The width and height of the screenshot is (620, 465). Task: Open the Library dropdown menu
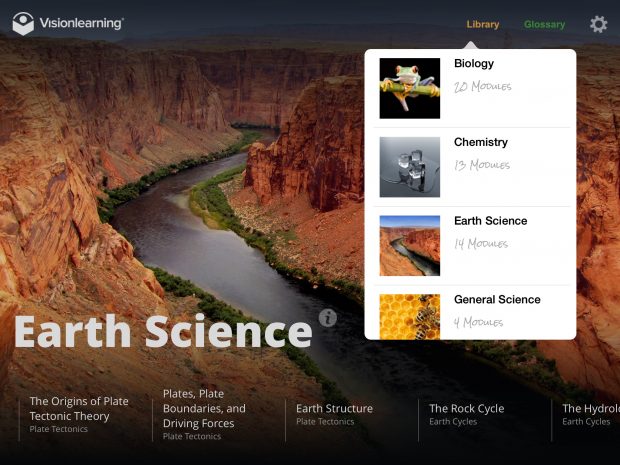[x=482, y=25]
